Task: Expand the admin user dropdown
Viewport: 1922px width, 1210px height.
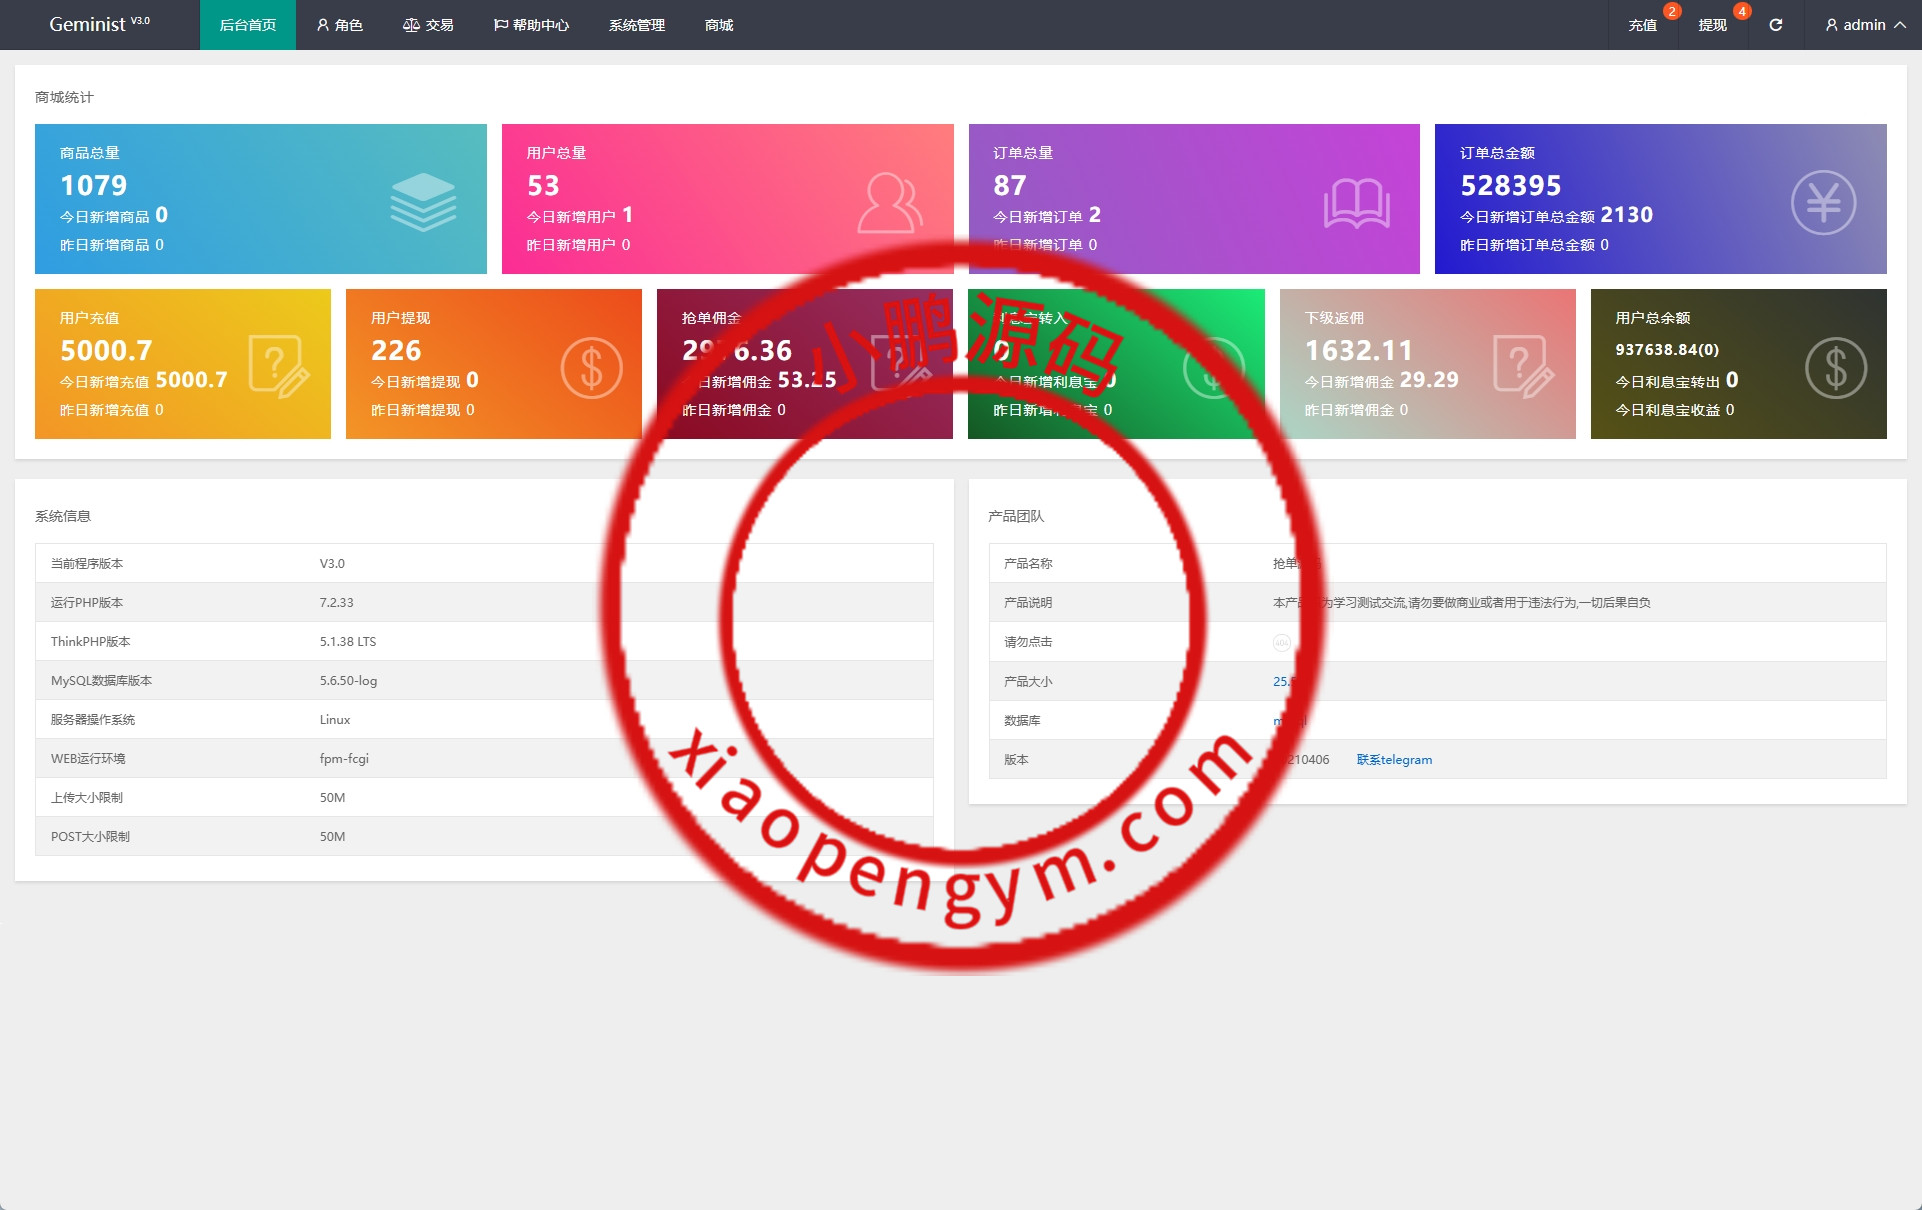Action: [x=1865, y=25]
